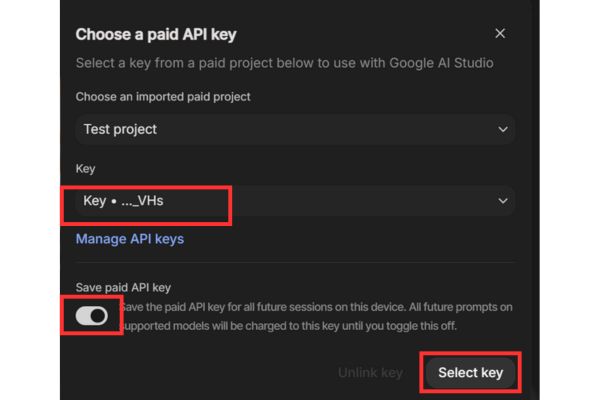The height and width of the screenshot is (400, 600).
Task: Click the bullet dot inside the Key field
Action: tap(113, 201)
